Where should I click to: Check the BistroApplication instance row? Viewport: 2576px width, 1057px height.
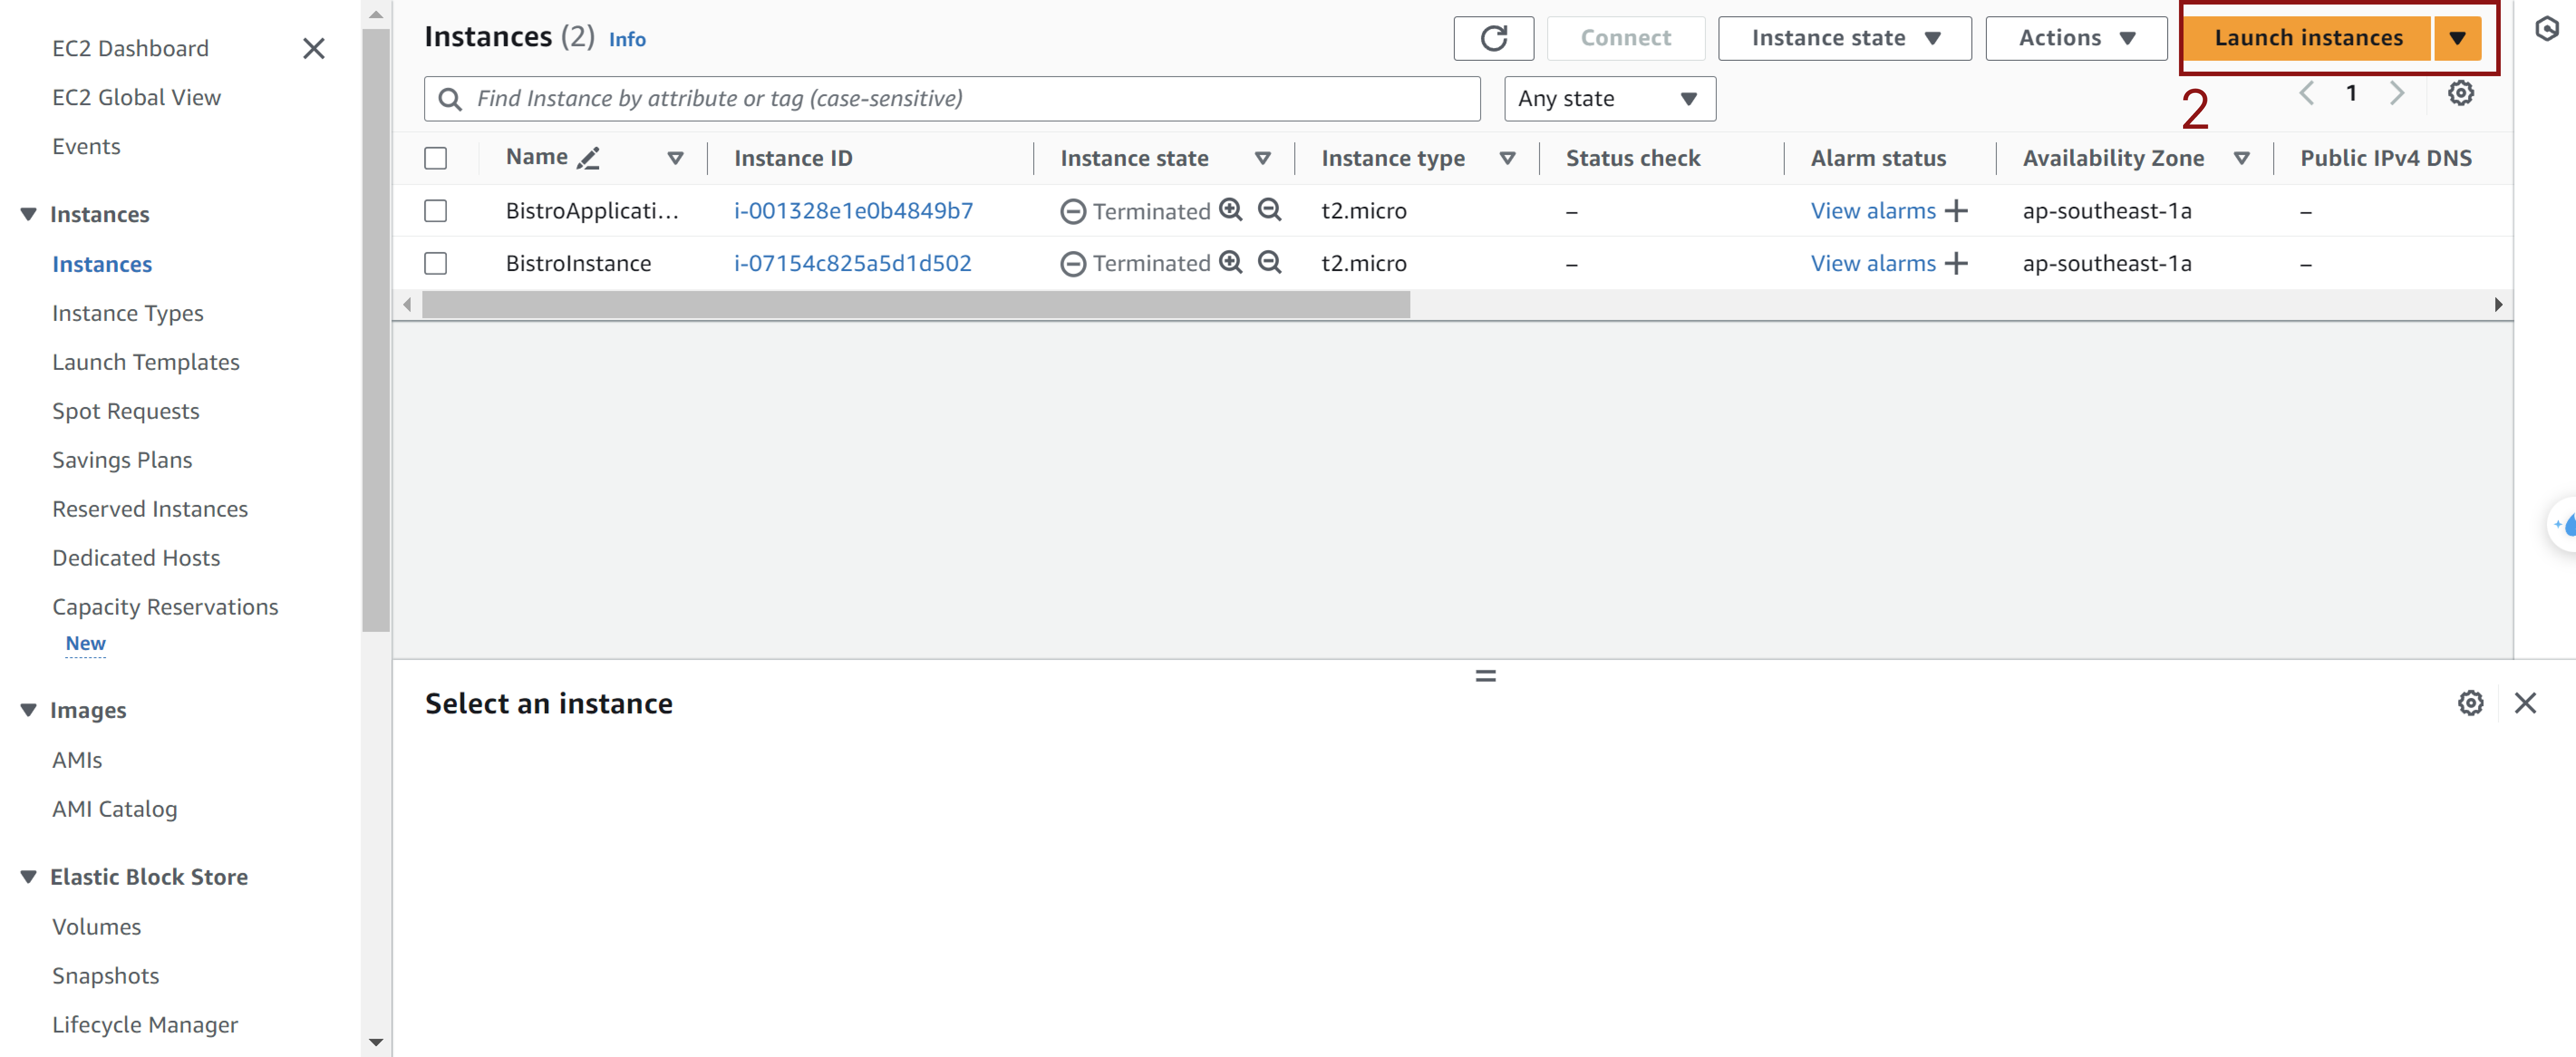coord(435,211)
